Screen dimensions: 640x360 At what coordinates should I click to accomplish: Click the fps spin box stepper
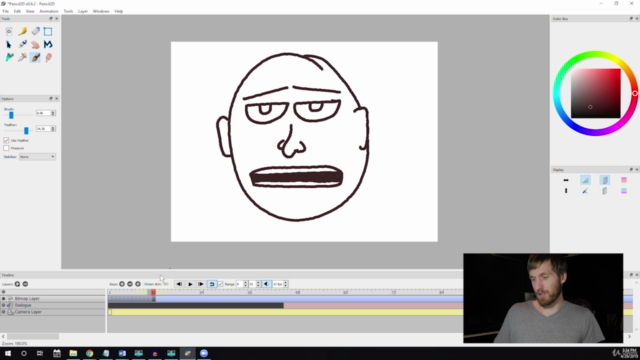286,284
